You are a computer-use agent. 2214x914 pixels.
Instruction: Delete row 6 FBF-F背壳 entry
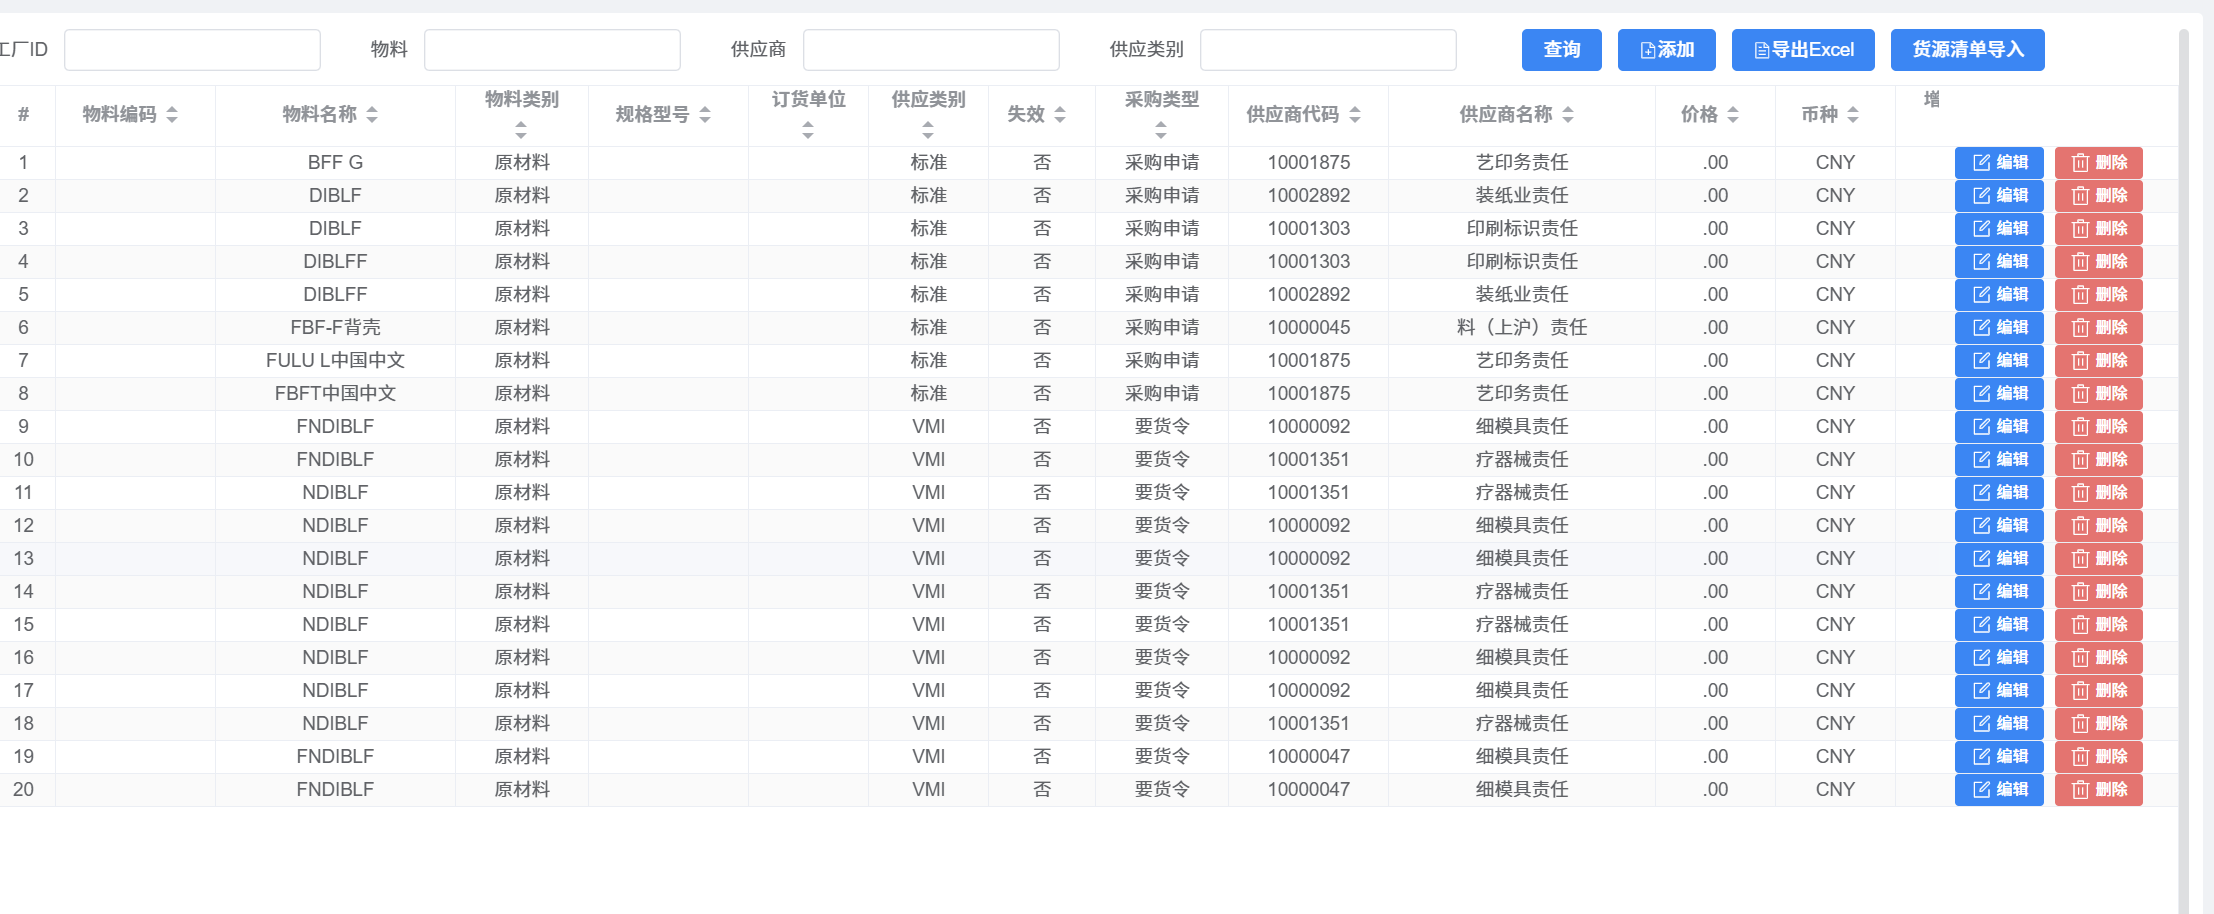coord(2098,328)
